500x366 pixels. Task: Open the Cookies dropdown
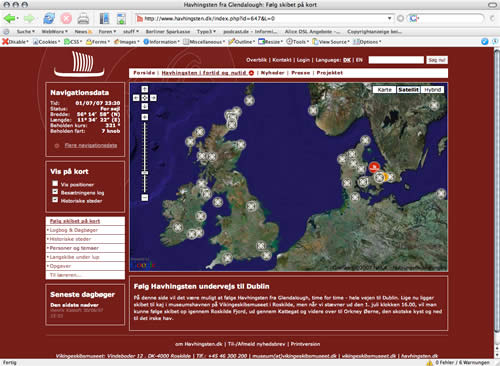coord(46,42)
